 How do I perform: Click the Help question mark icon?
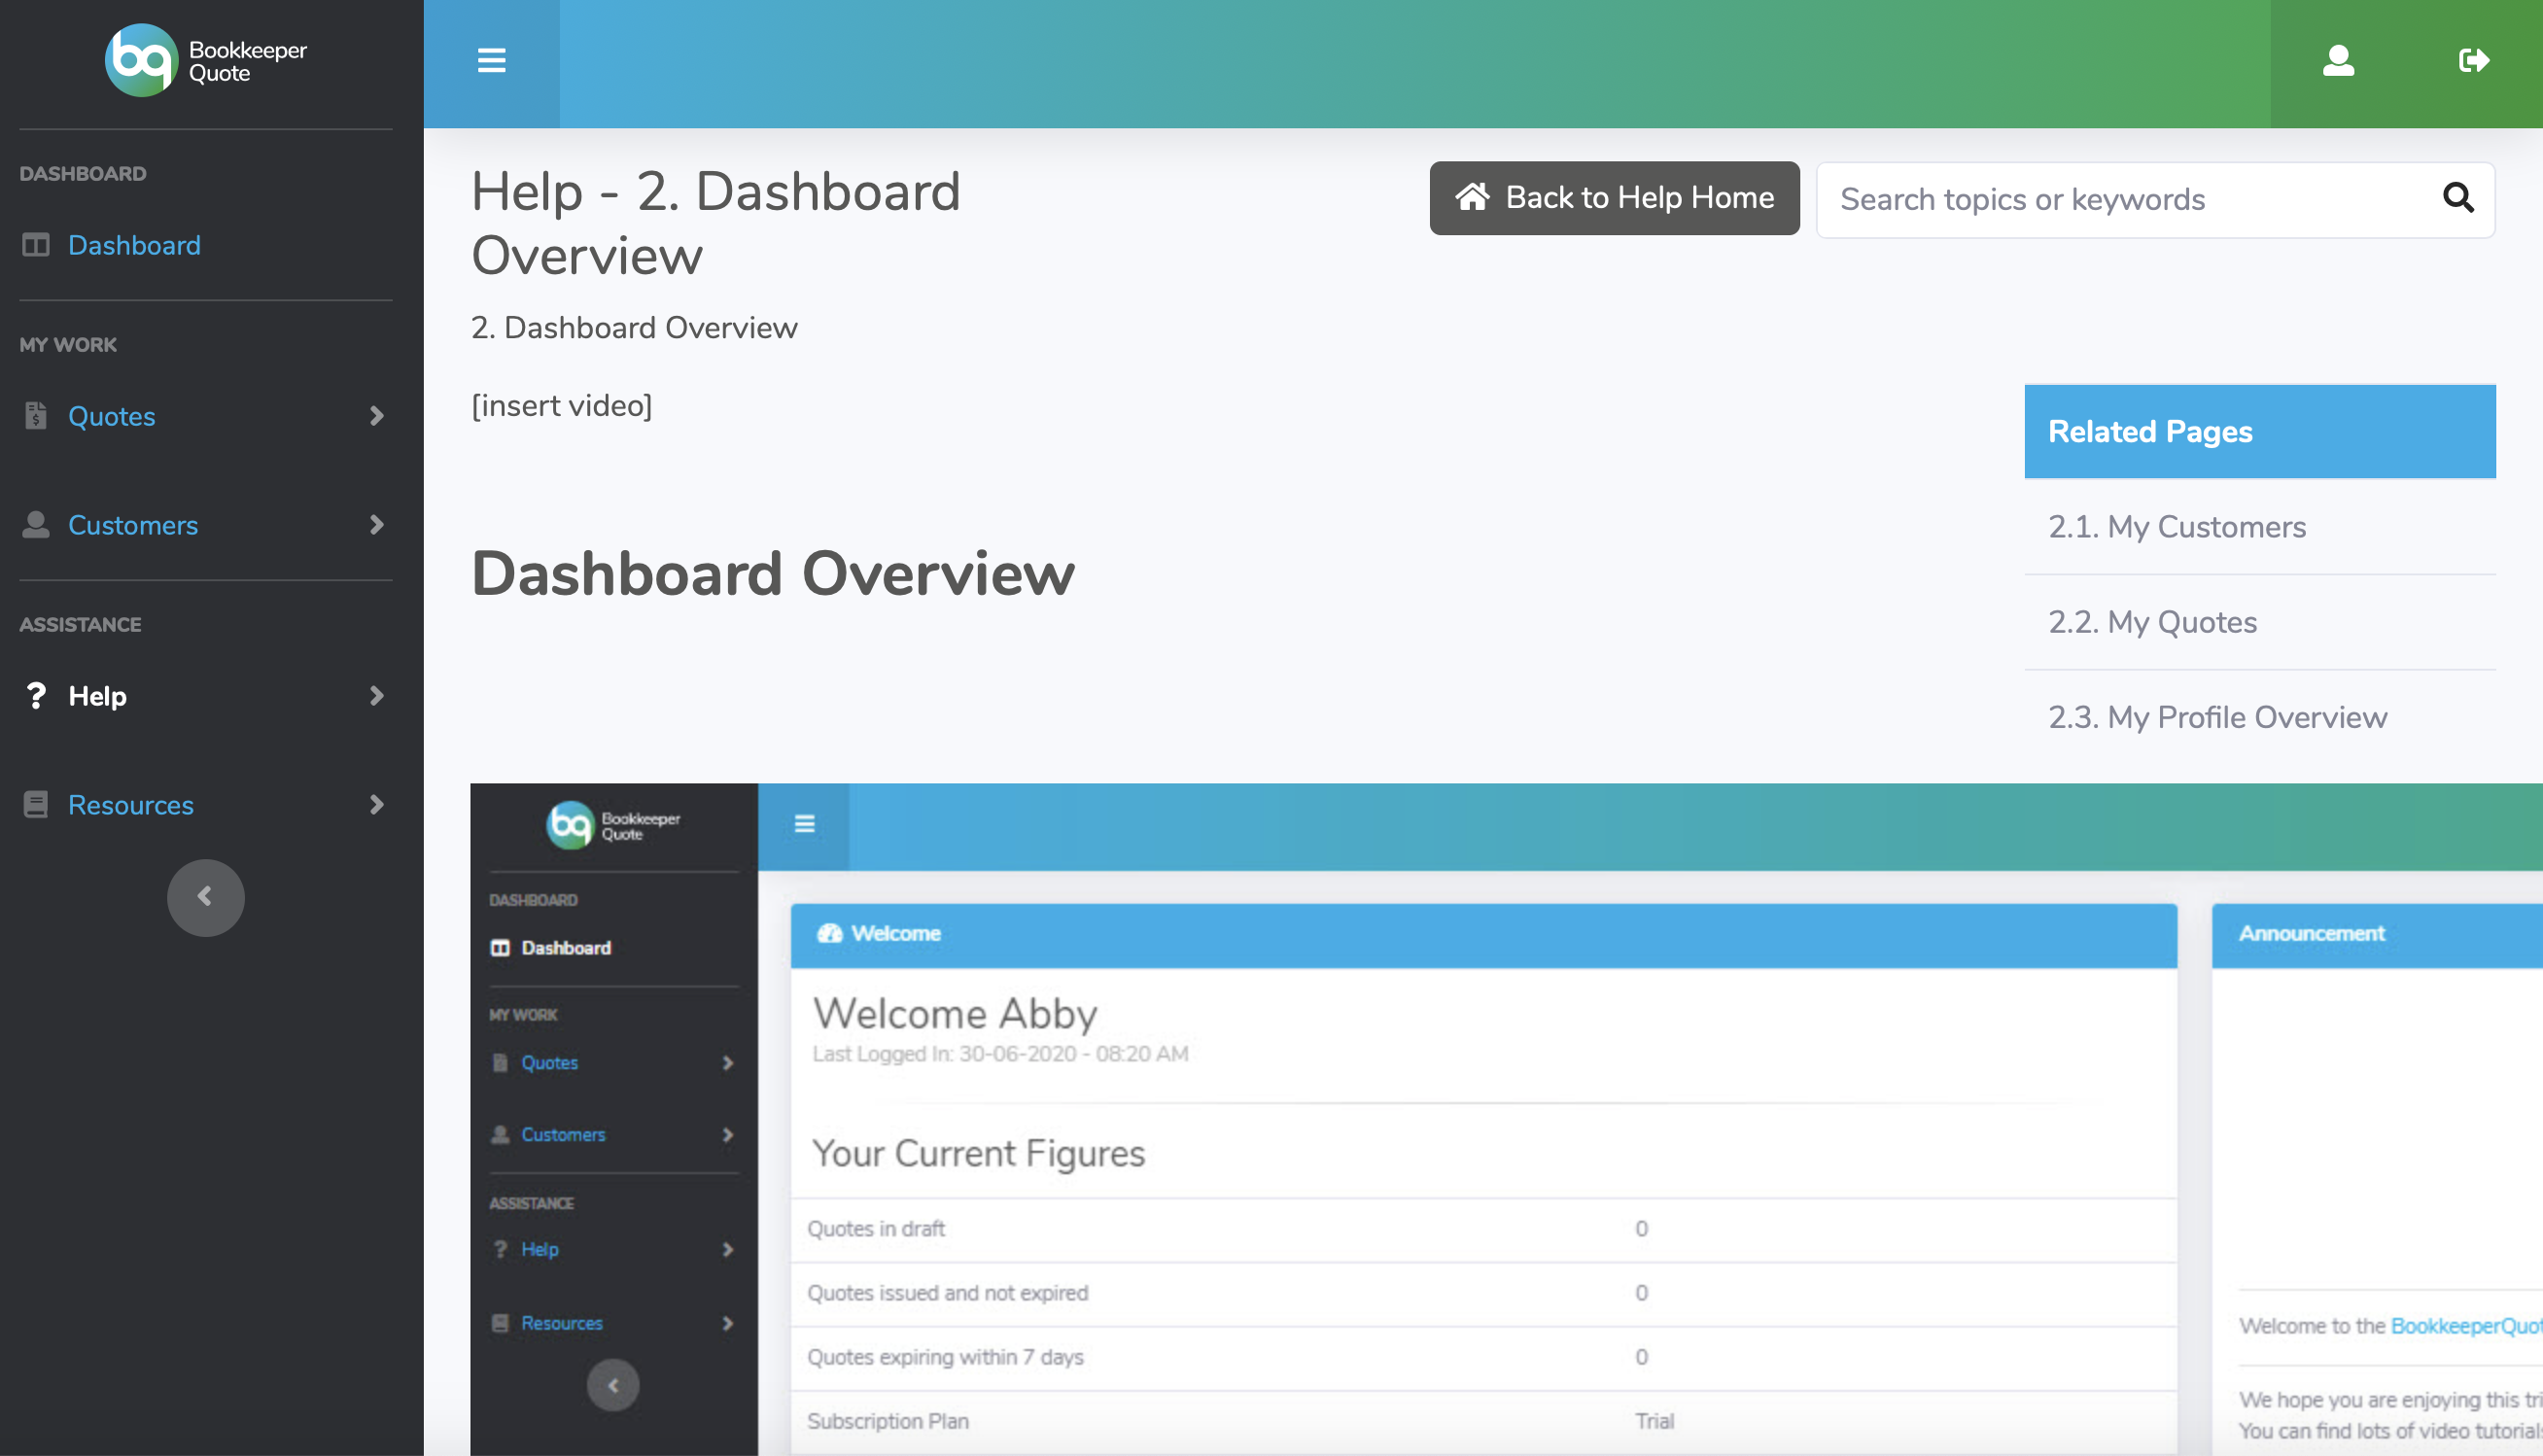point(36,696)
